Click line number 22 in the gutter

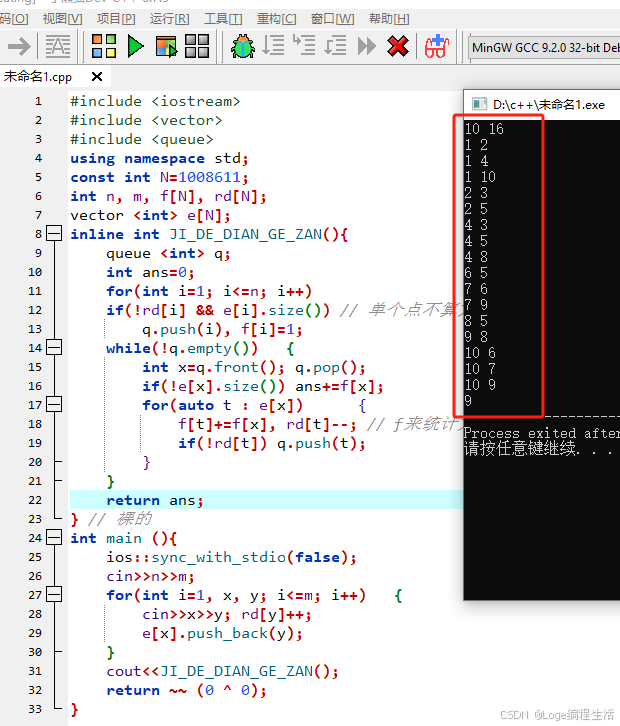[35, 500]
